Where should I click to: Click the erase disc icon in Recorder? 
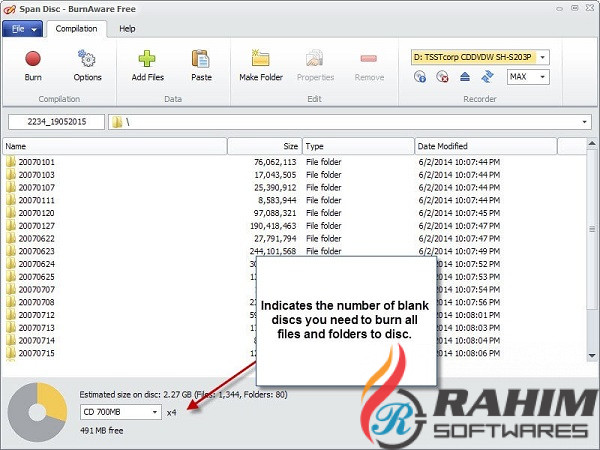[x=442, y=77]
